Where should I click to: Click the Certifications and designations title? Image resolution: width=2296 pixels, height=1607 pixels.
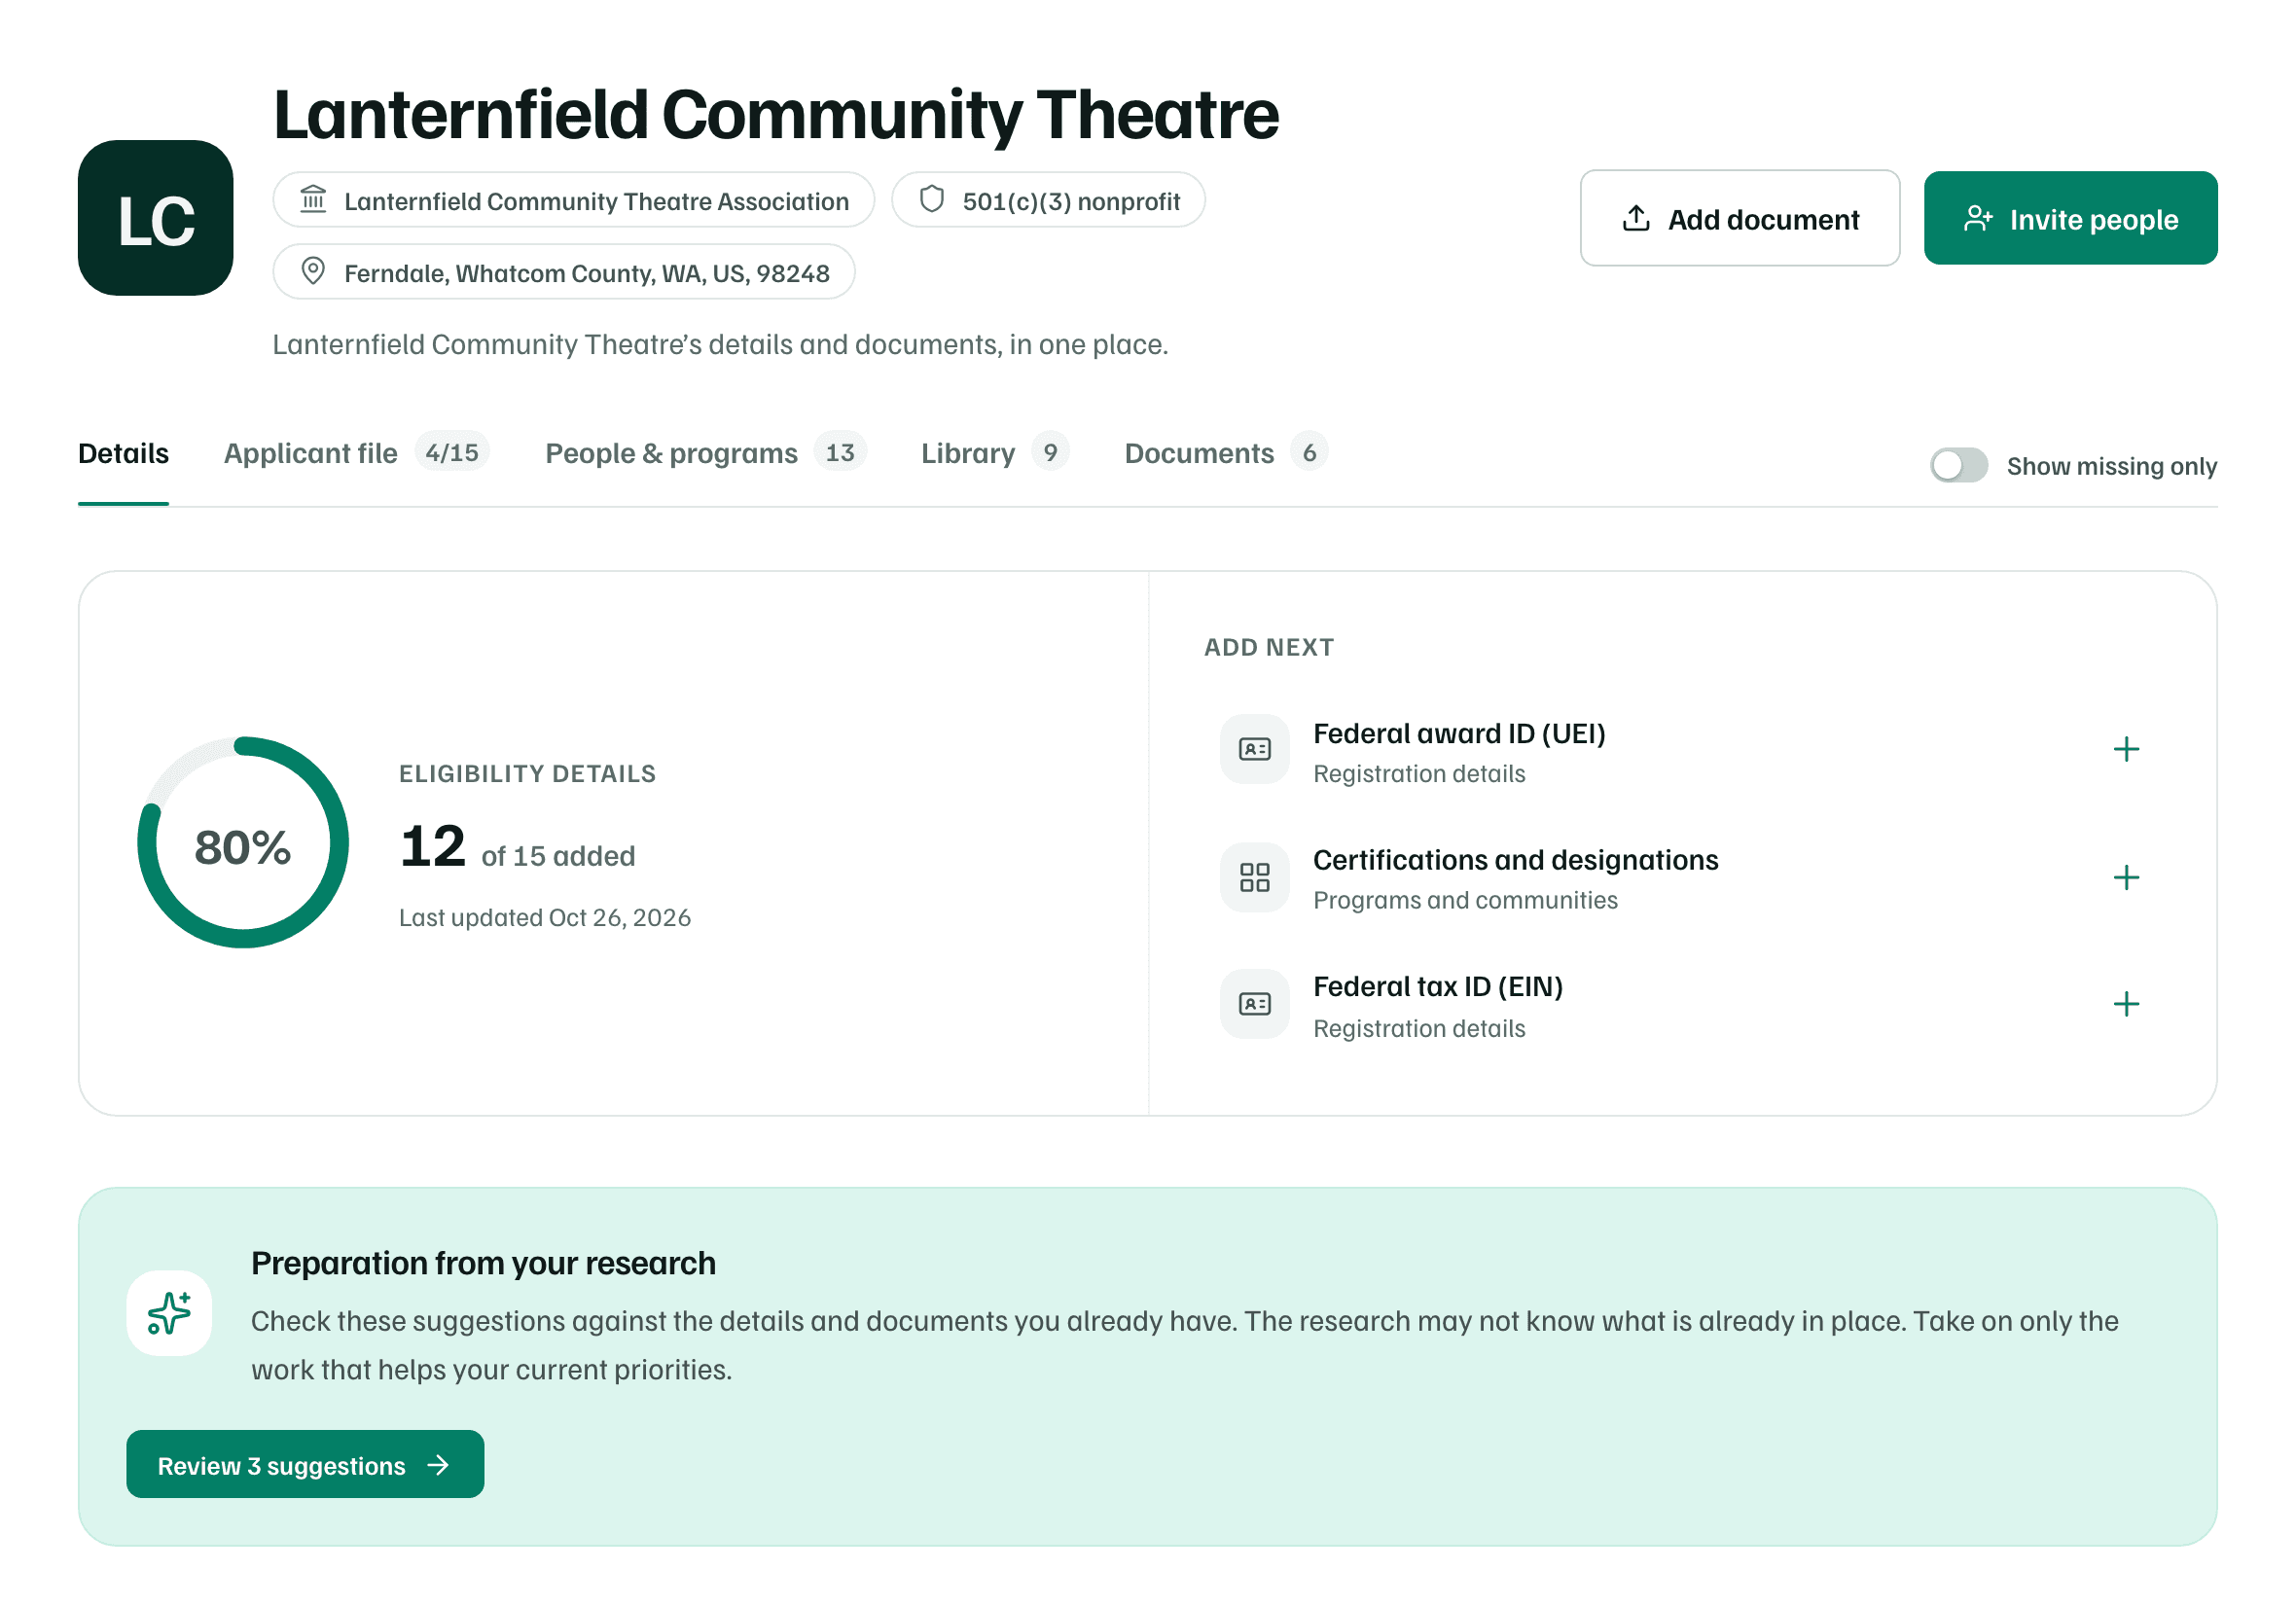click(1515, 861)
